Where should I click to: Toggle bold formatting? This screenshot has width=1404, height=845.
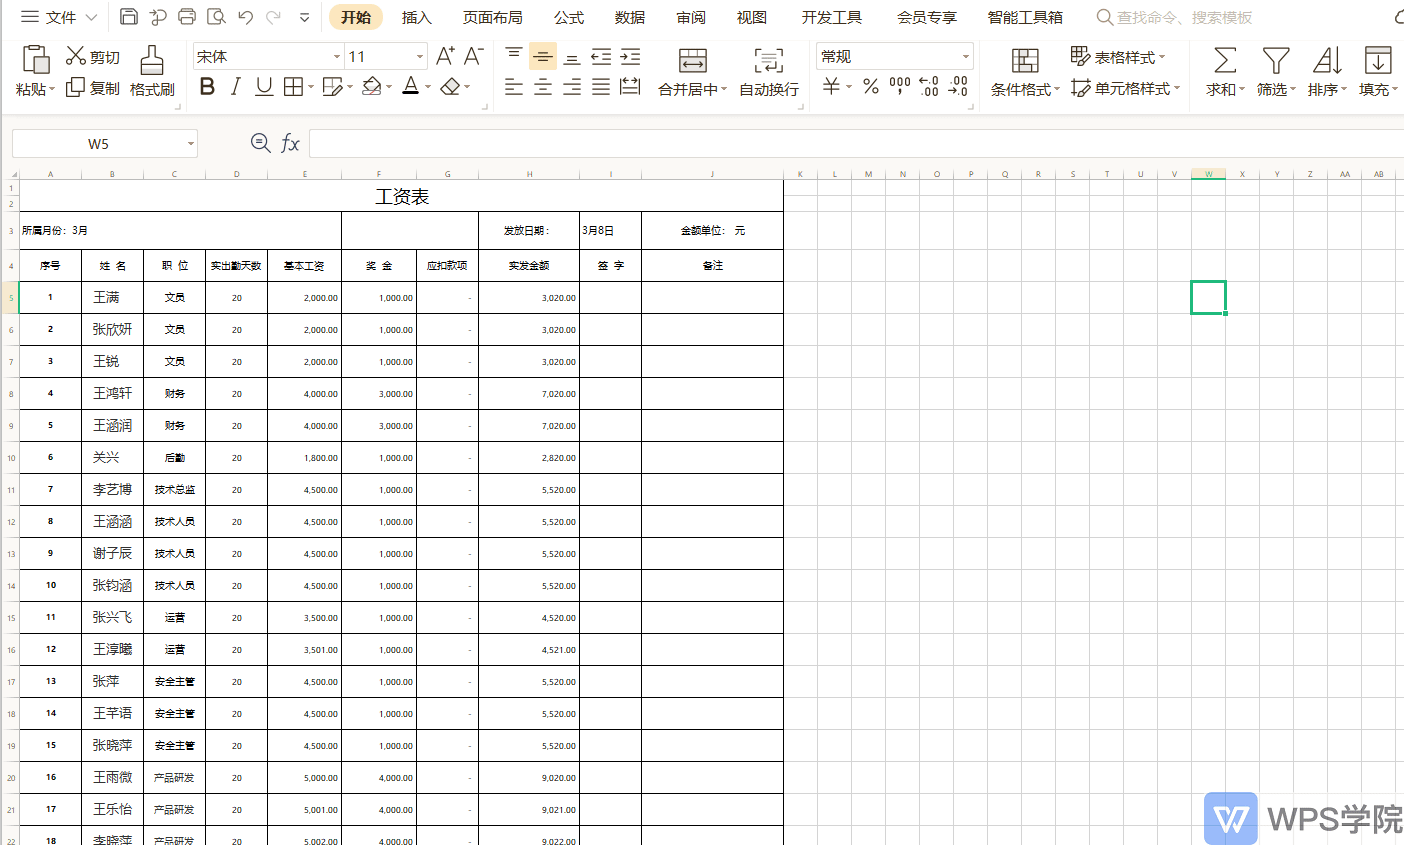(207, 87)
